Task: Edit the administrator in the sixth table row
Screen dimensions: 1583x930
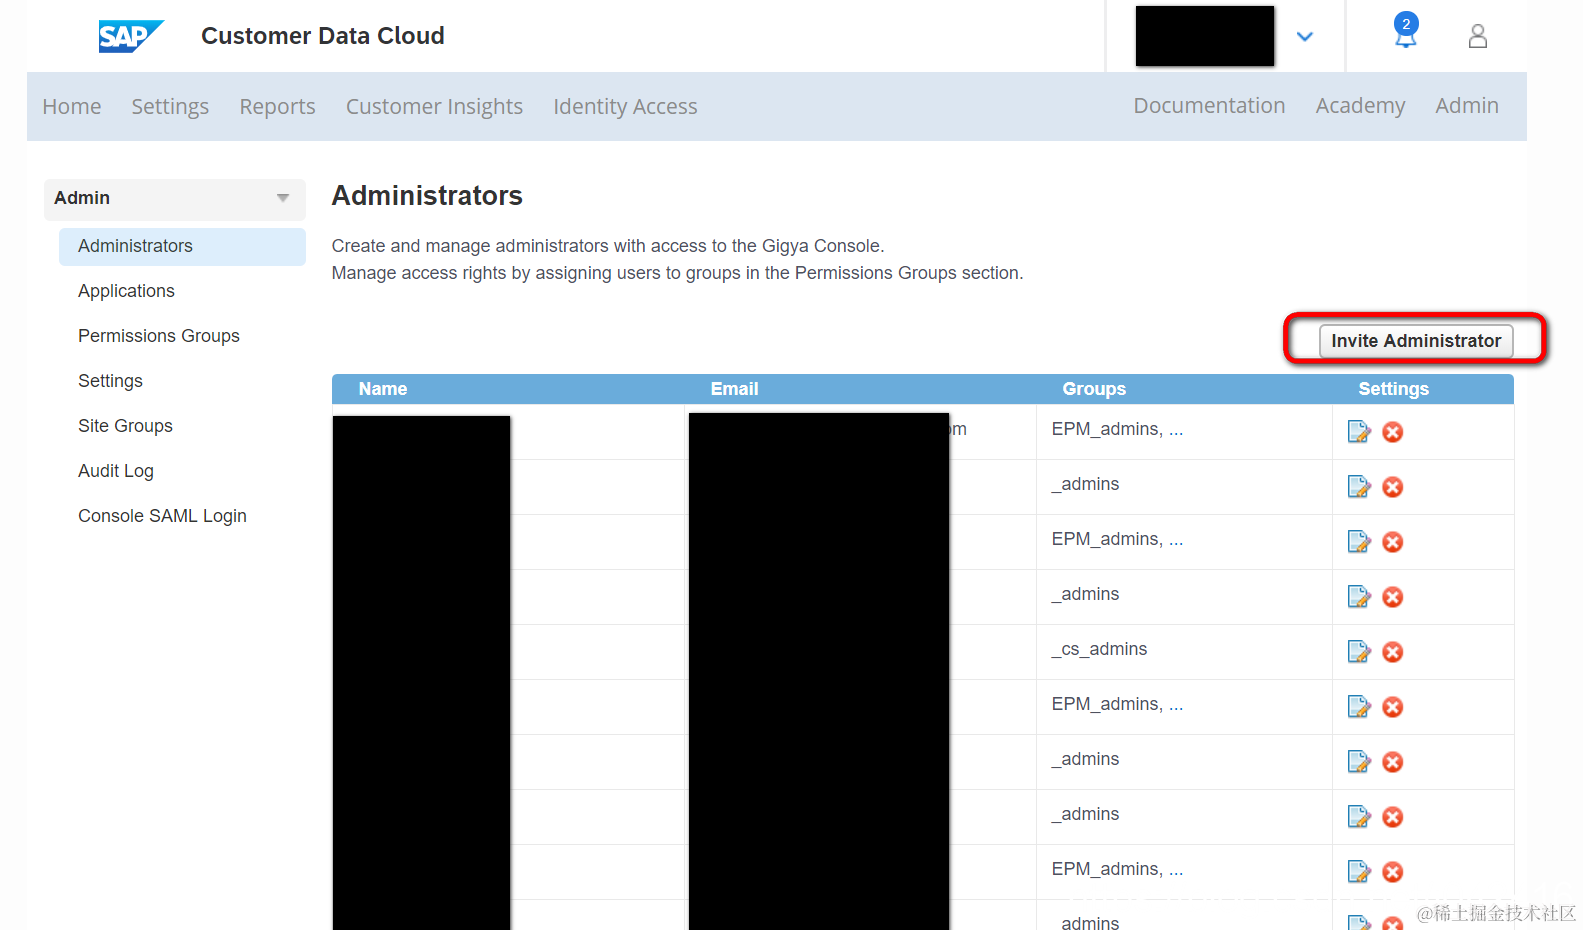Action: point(1359,707)
